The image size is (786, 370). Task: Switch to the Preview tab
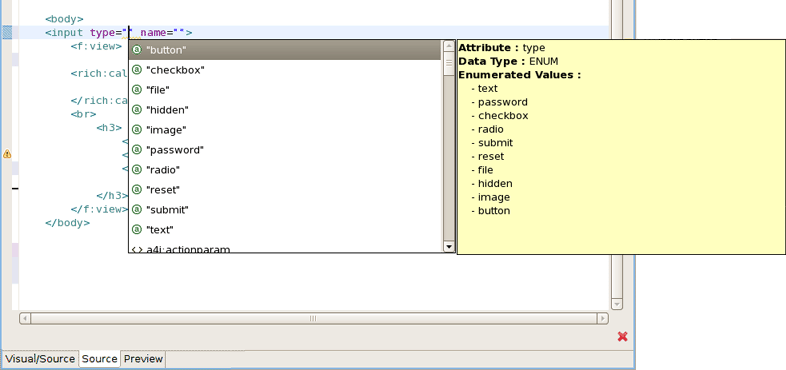(x=143, y=359)
